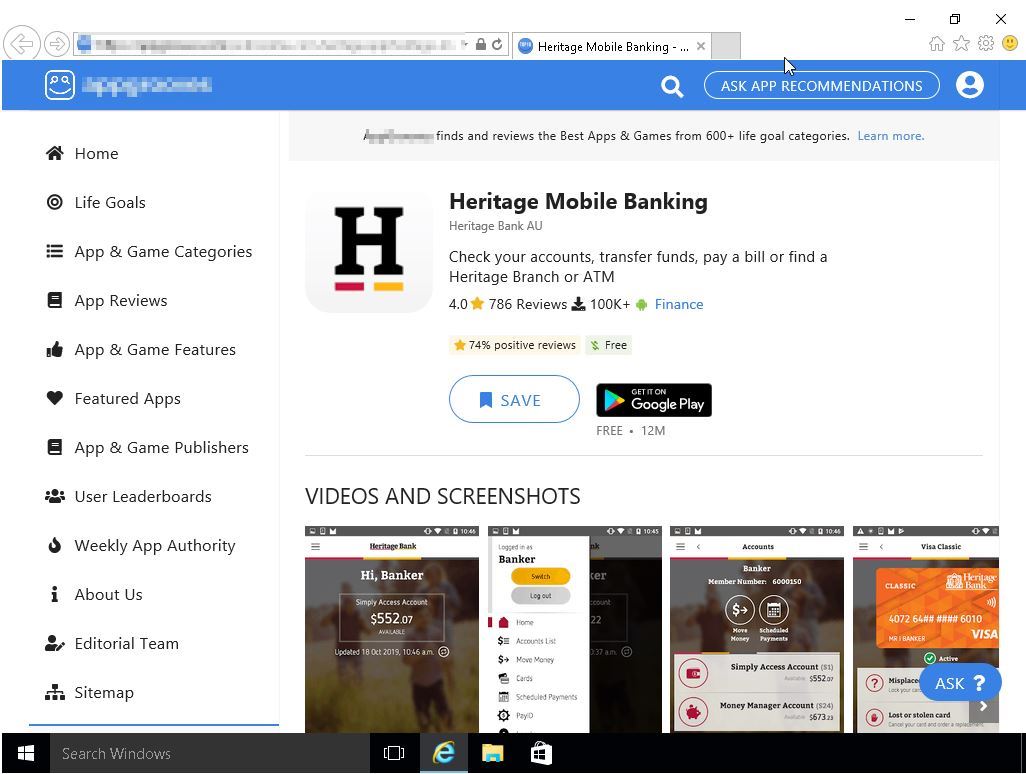Screen dimensions: 1026x774
Task: Open the Windows Start menu
Action: pyautogui.click(x=26, y=754)
